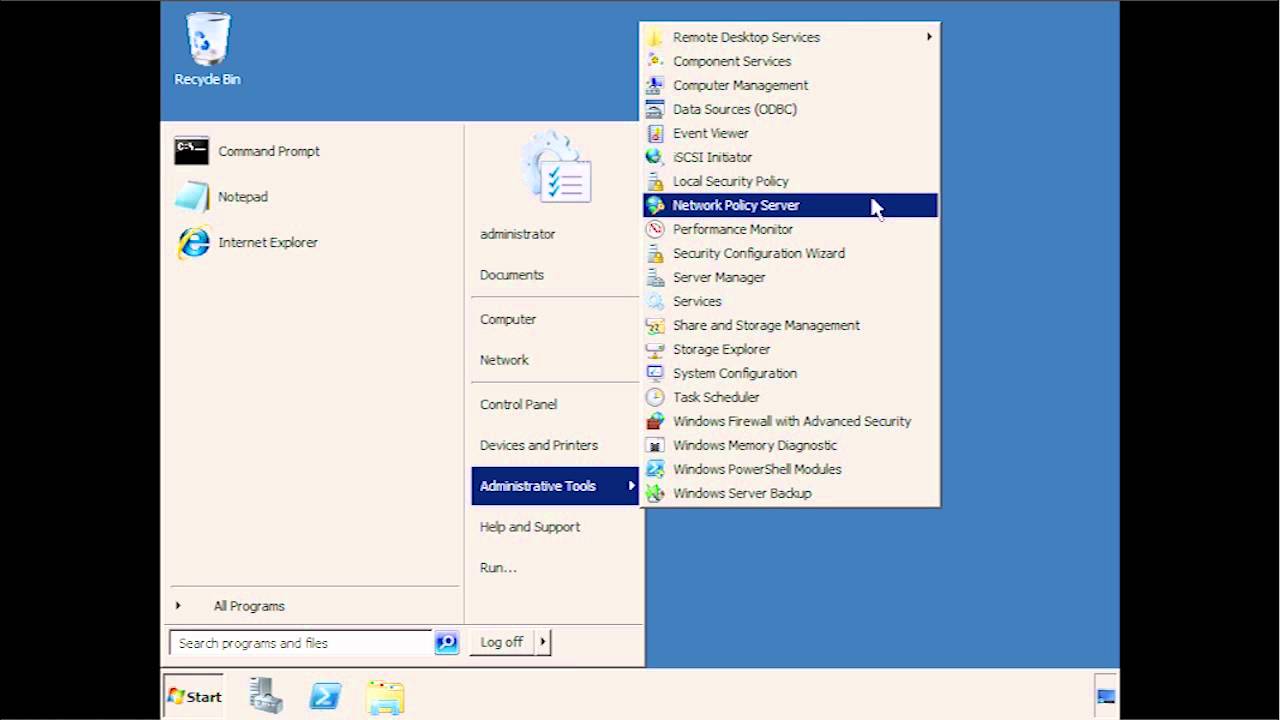Open Control Panel from the Start menu
The image size is (1280, 720).
click(x=518, y=404)
